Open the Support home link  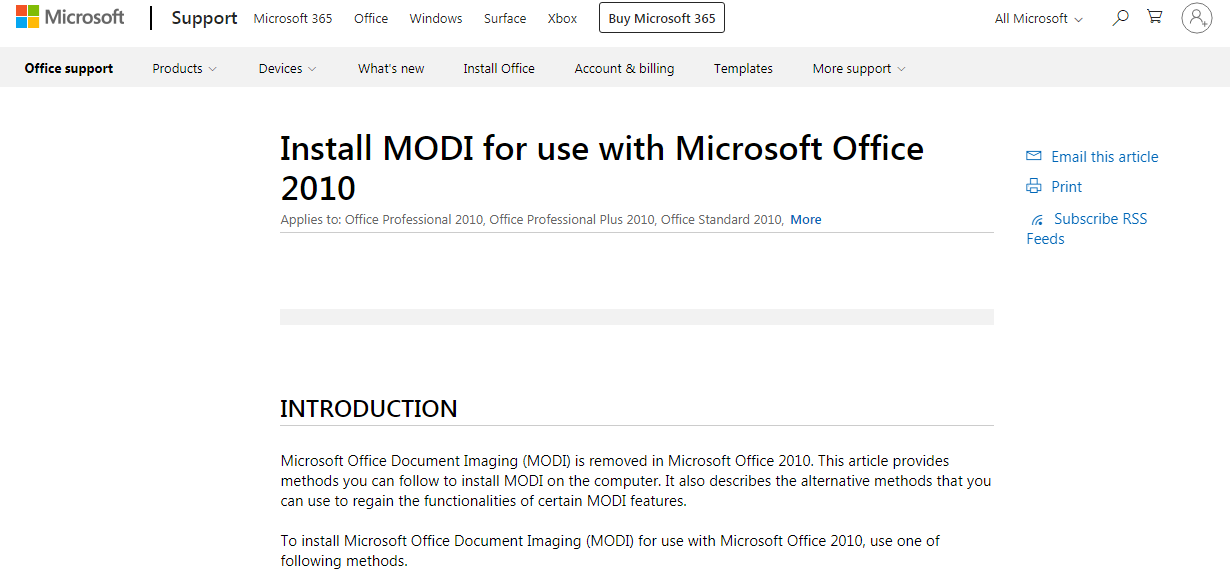204,19
